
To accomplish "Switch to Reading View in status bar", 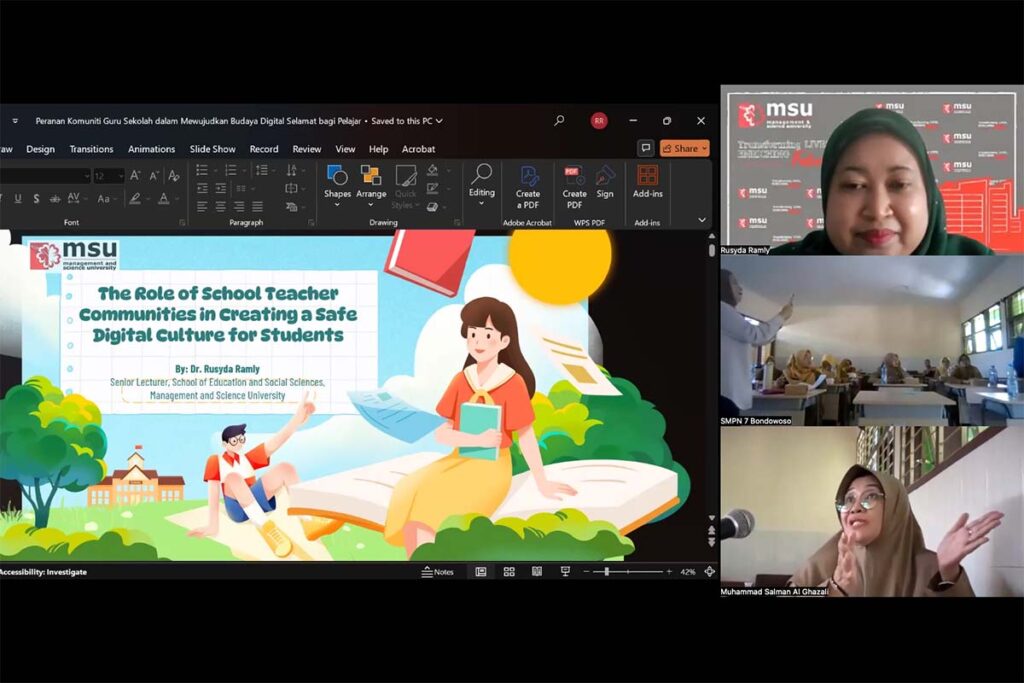I will tap(537, 571).
